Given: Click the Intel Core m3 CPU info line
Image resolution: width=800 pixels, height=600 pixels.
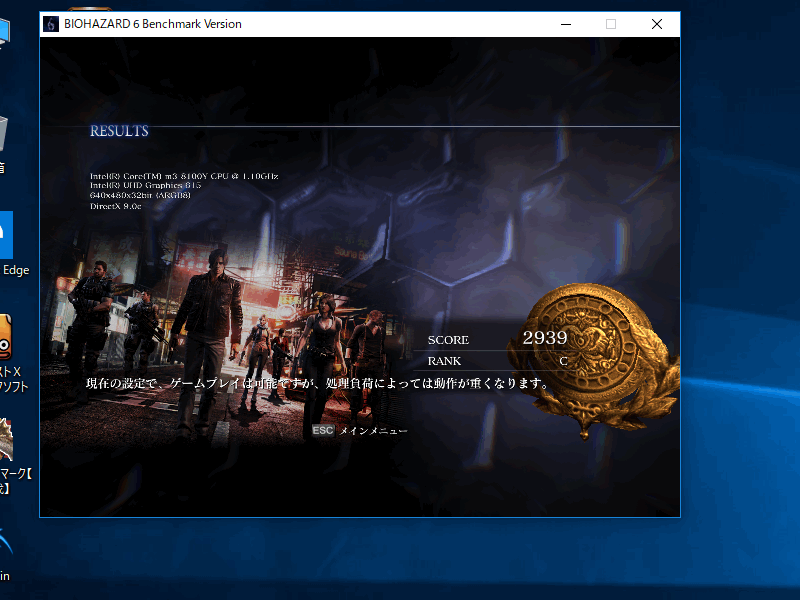Looking at the screenshot, I should pos(184,176).
